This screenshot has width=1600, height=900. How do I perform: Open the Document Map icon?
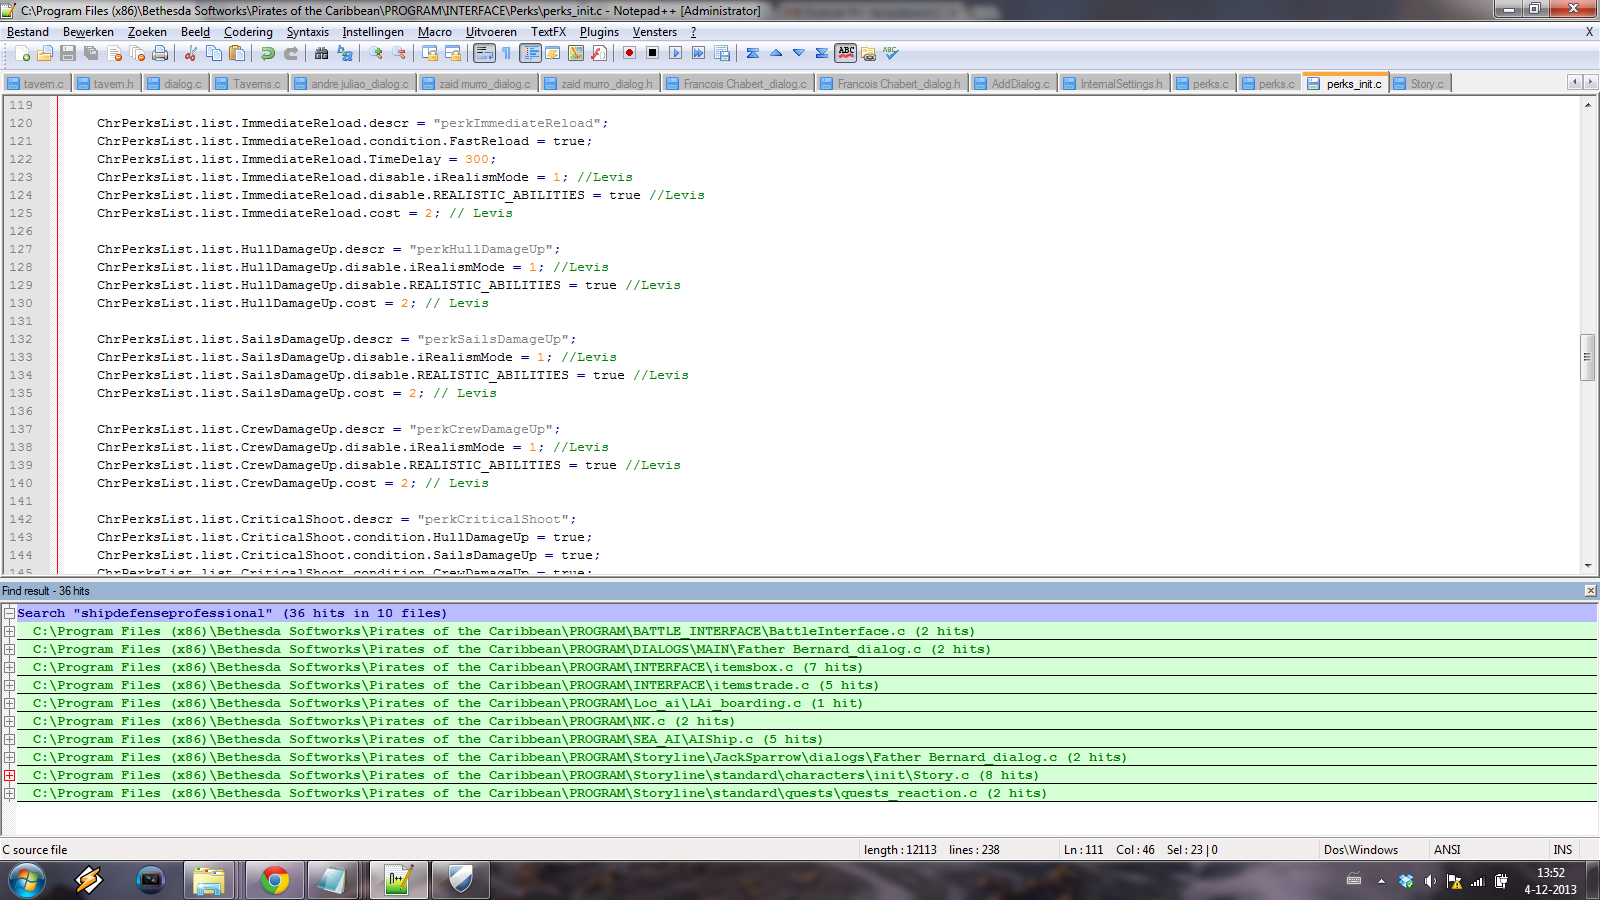click(575, 53)
